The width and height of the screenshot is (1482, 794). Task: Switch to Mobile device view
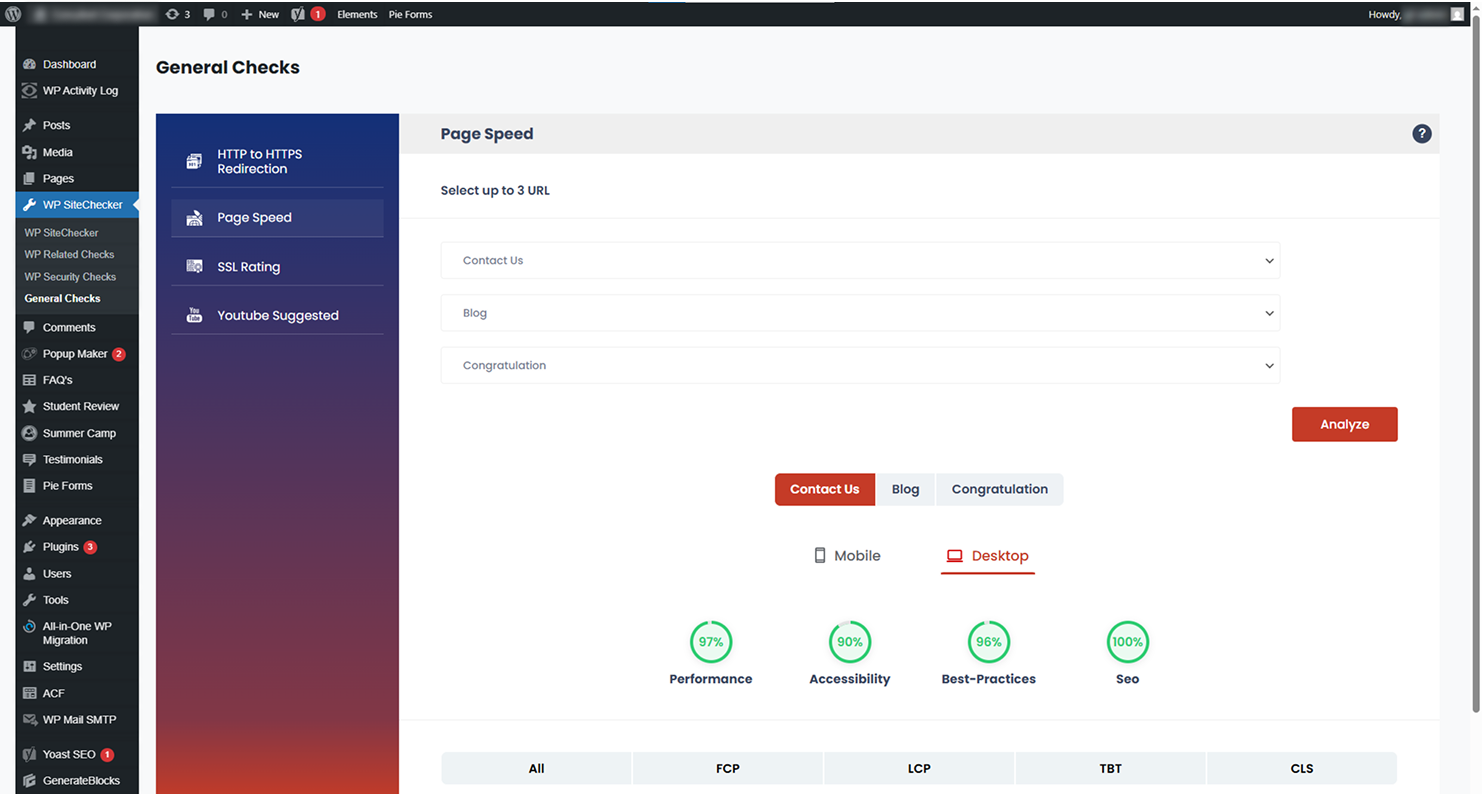pos(847,556)
